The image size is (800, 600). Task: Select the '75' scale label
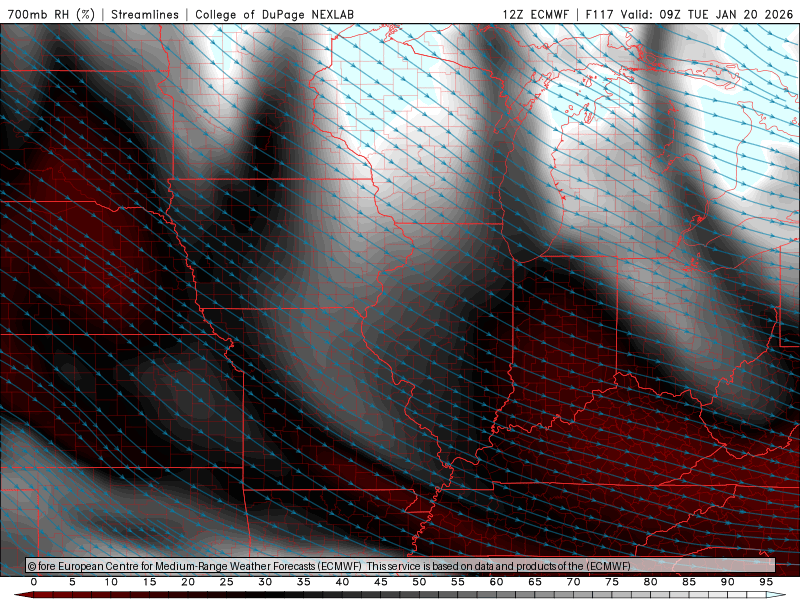coord(612,582)
